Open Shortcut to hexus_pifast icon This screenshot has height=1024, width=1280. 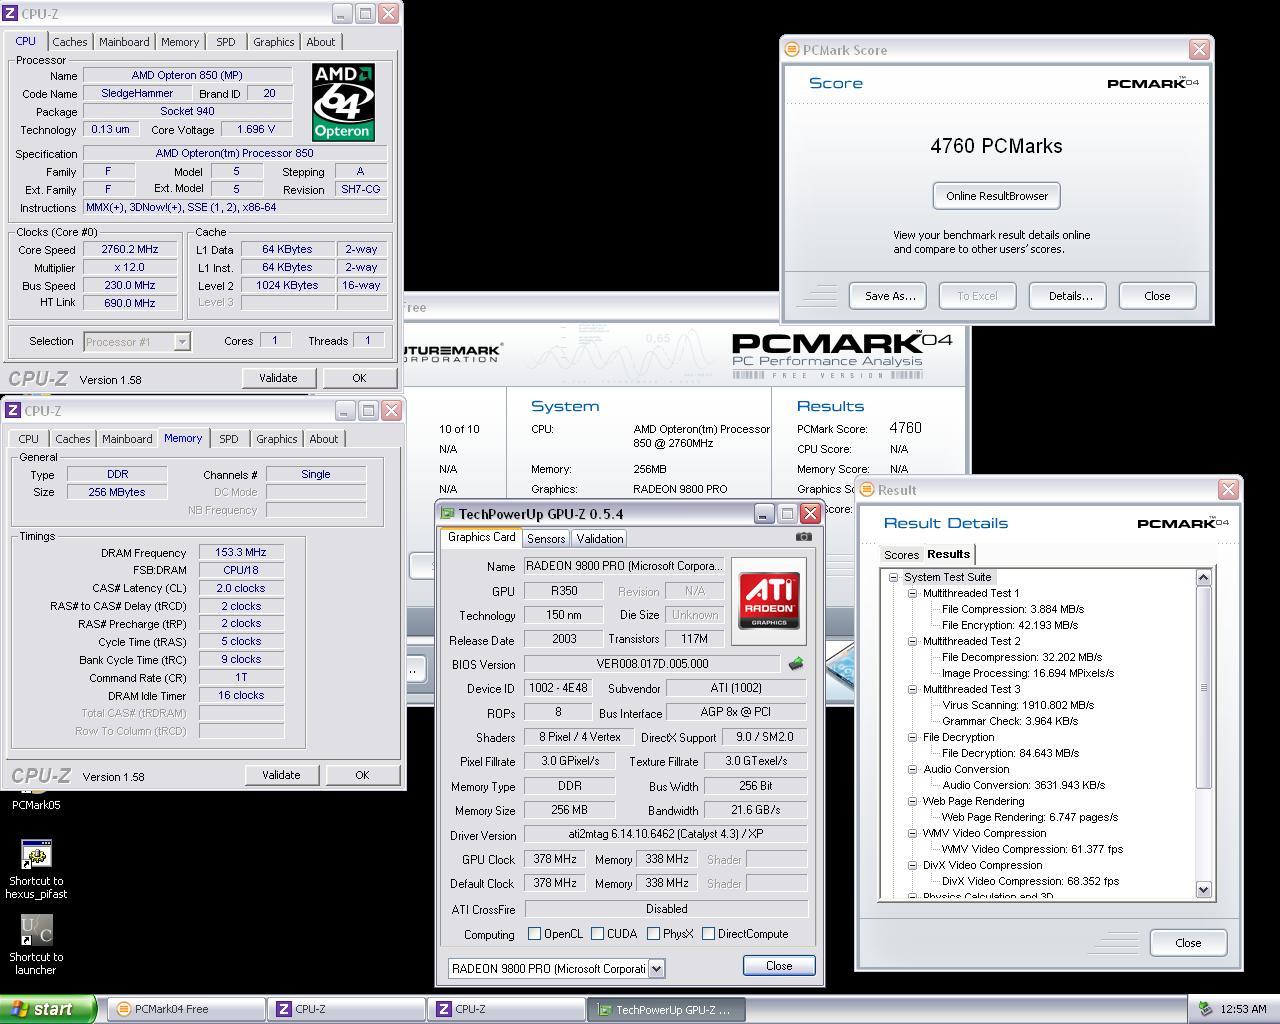click(36, 869)
